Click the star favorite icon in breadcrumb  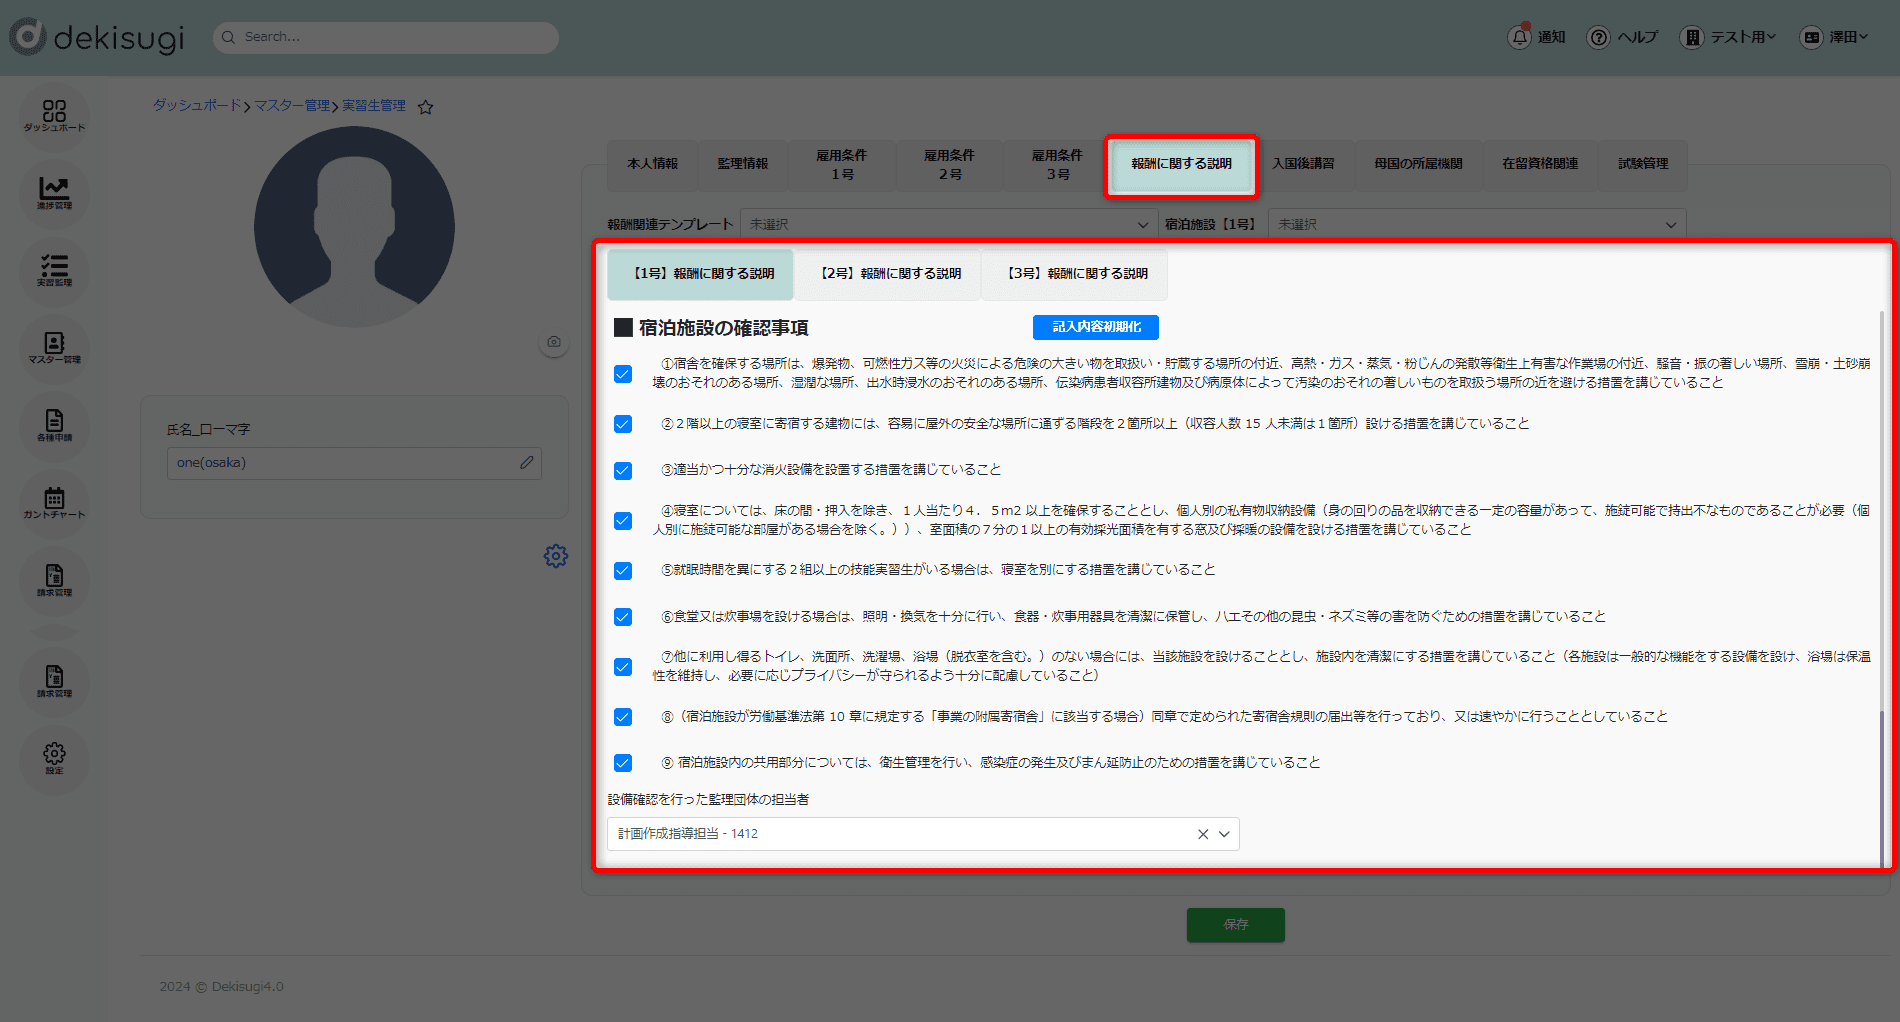pyautogui.click(x=425, y=107)
